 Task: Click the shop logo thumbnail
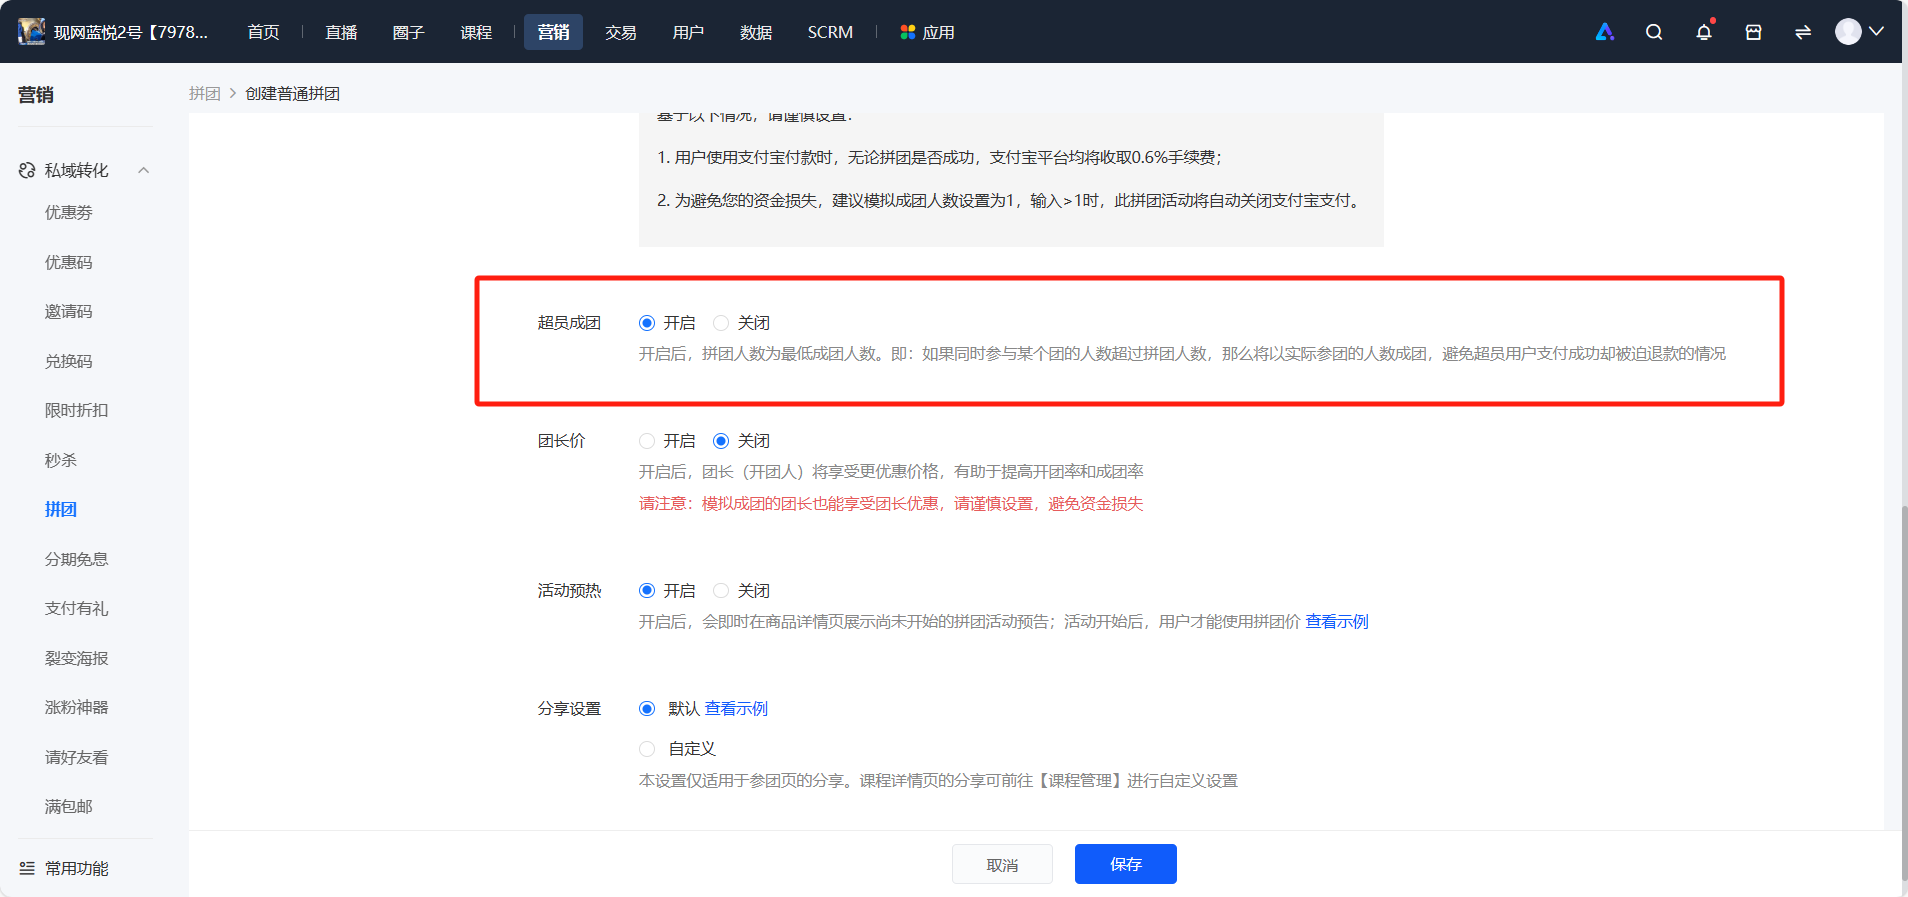32,32
